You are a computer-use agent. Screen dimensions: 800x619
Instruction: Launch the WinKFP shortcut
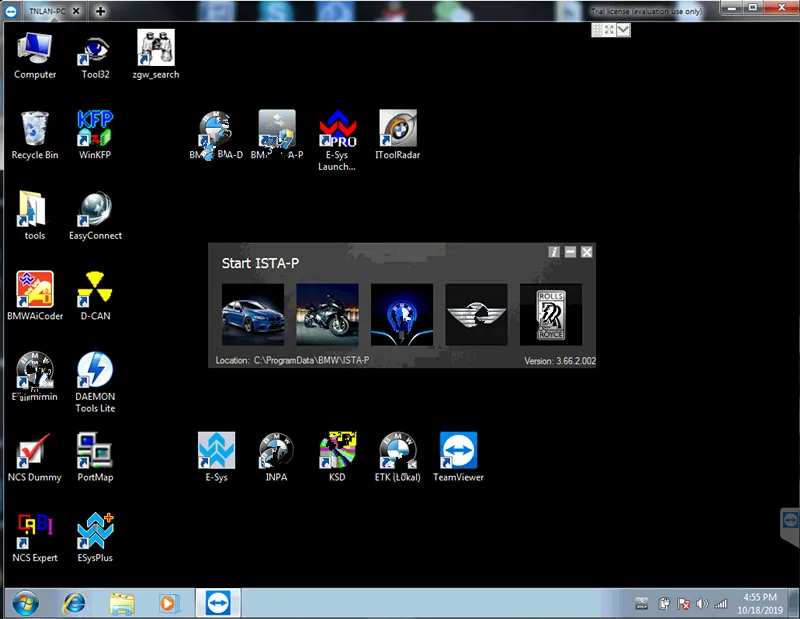(x=95, y=136)
